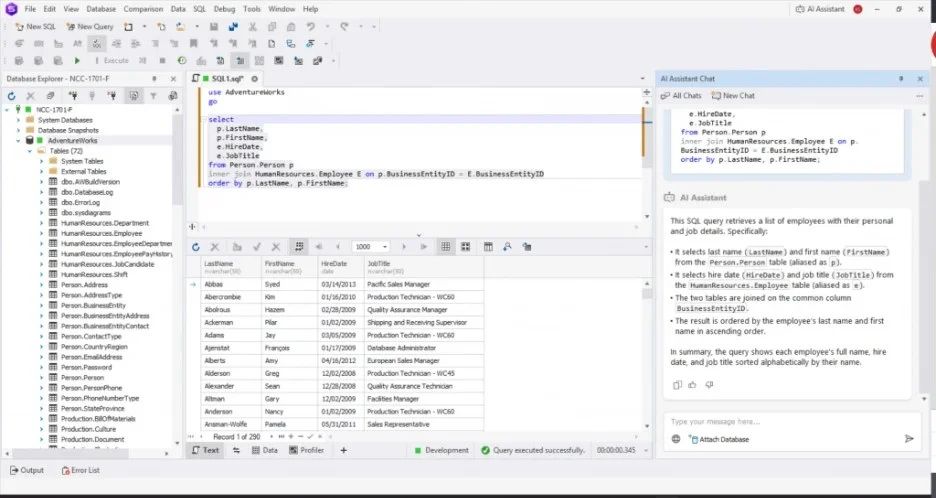Click the AI chat message input field
Viewport: 936px width, 498px height.
click(x=792, y=422)
